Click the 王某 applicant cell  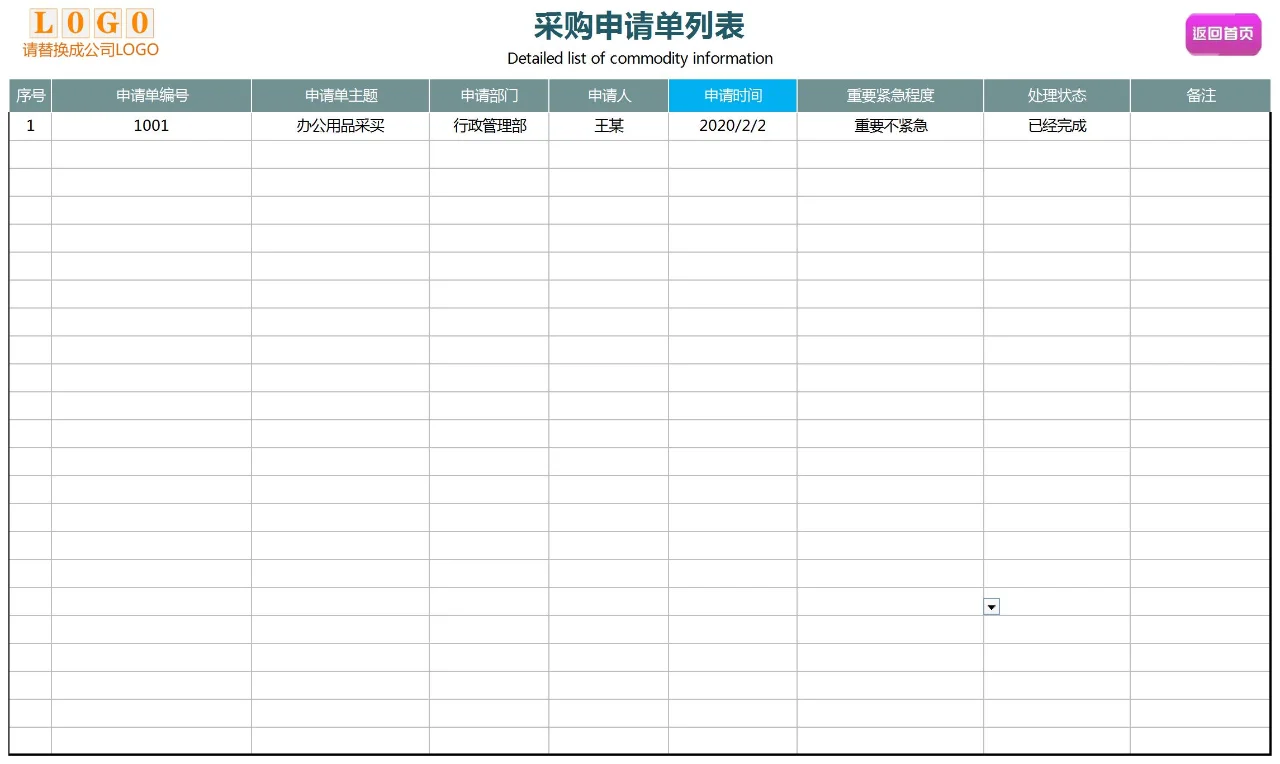609,125
